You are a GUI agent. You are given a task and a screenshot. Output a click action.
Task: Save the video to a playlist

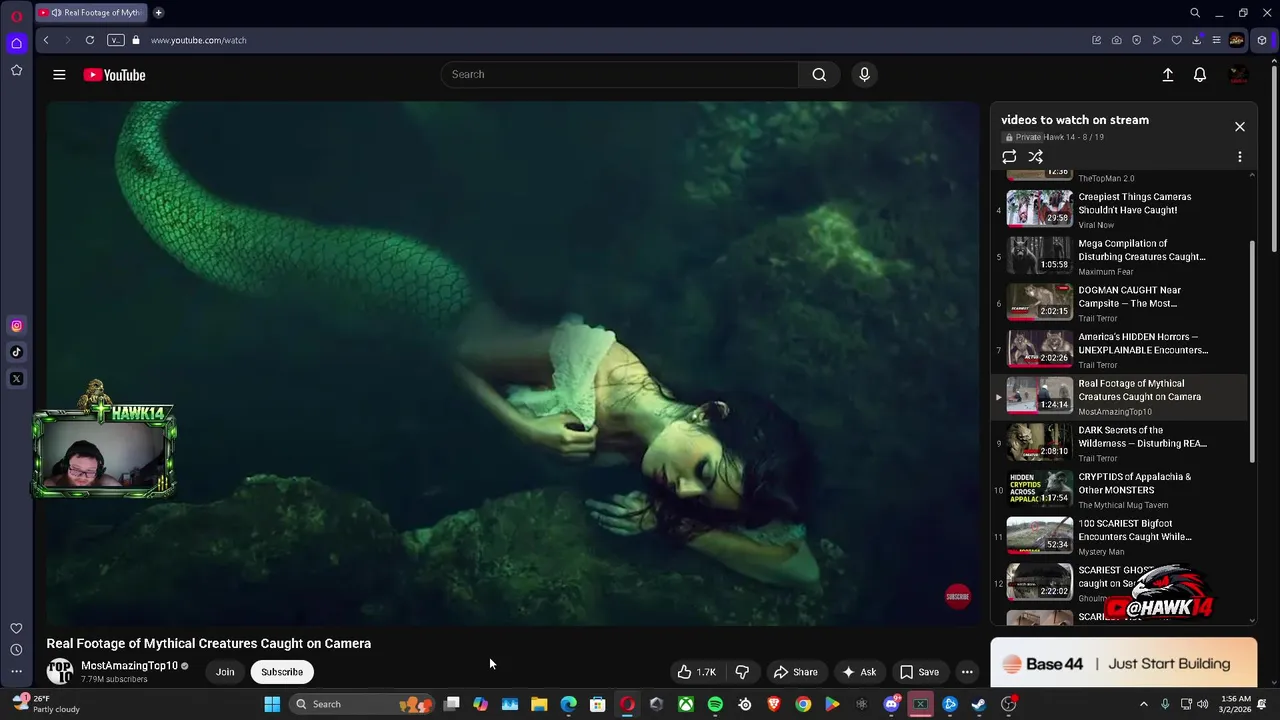[919, 672]
